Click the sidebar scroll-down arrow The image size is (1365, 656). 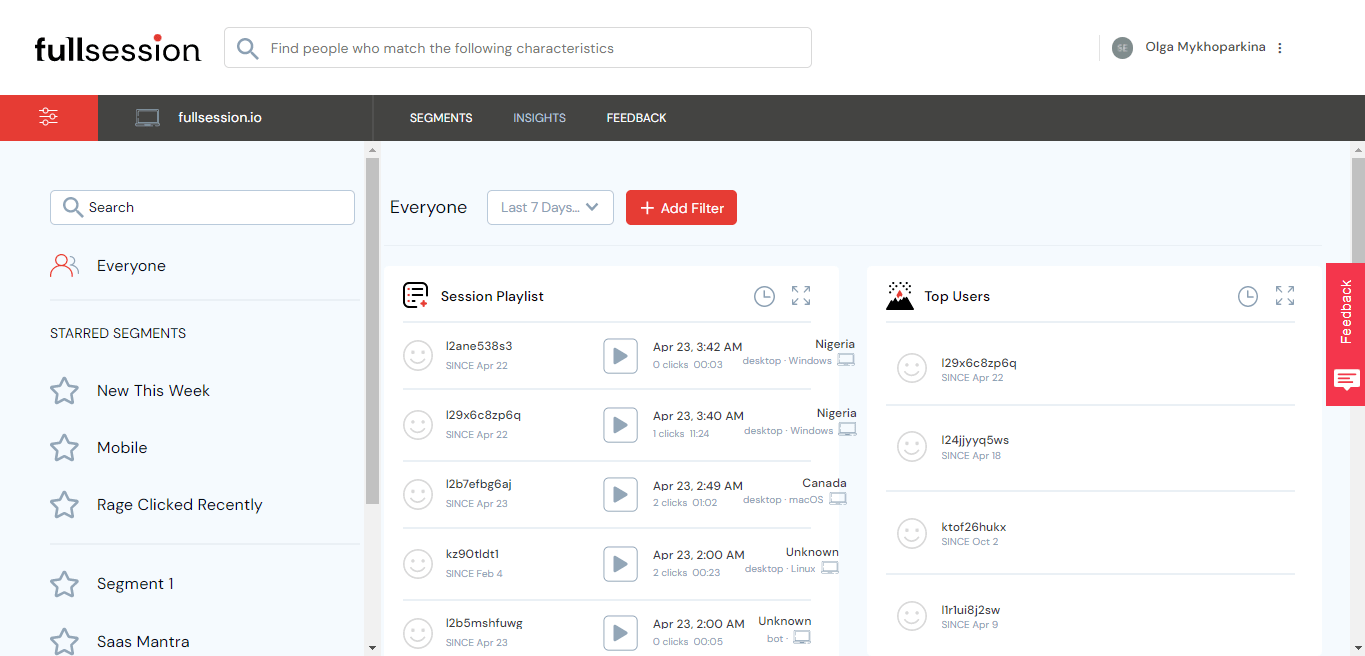[372, 648]
